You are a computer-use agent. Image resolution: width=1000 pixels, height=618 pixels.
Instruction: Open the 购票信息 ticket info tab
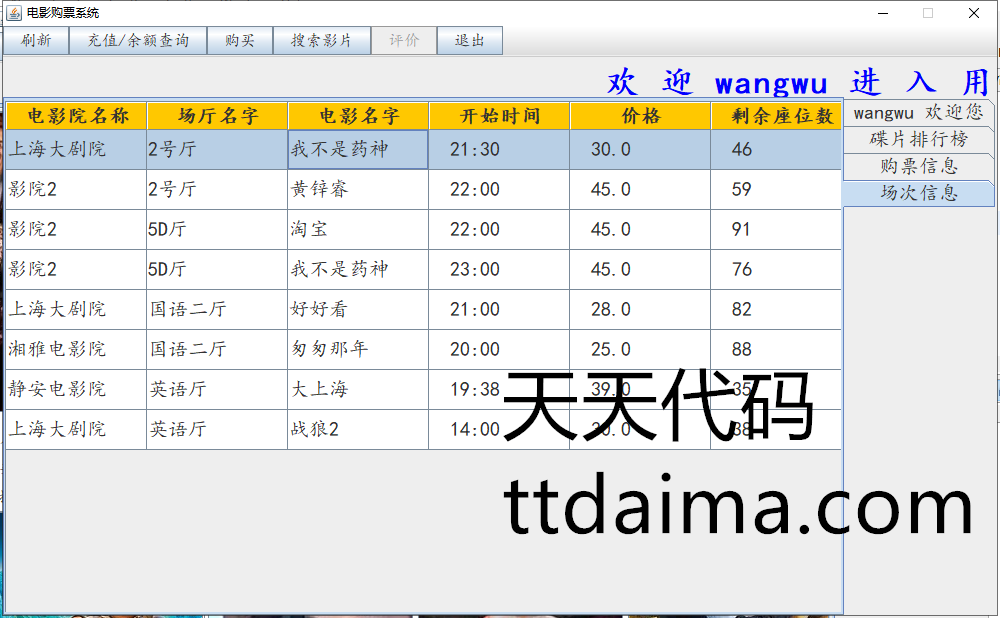pos(917,166)
